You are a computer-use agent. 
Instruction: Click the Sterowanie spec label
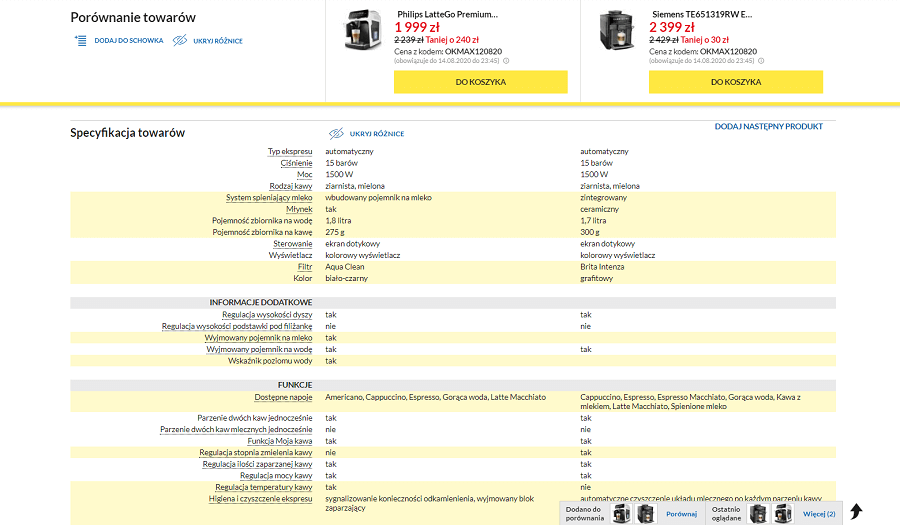point(293,243)
